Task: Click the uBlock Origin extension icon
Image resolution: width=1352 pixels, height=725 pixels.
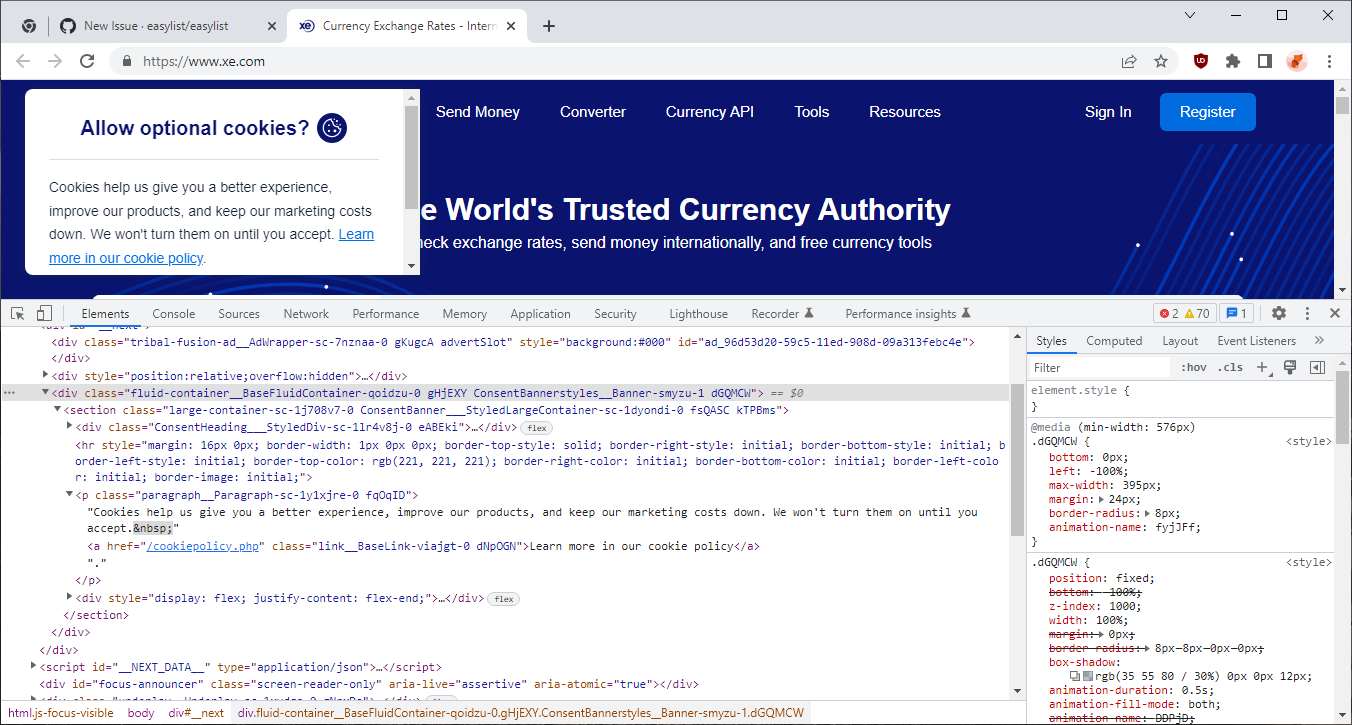Action: 1200,61
